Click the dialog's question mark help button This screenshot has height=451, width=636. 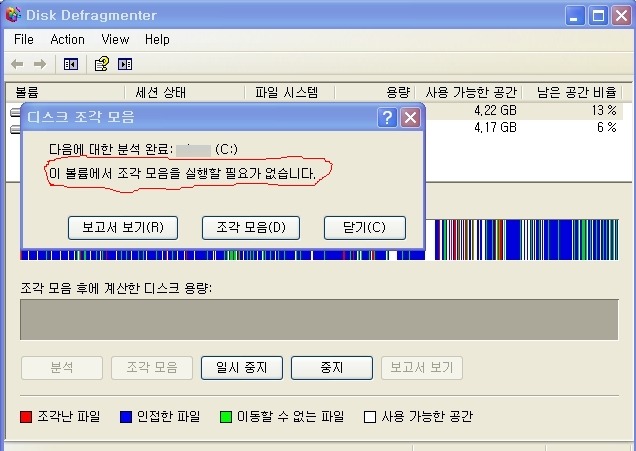click(387, 118)
